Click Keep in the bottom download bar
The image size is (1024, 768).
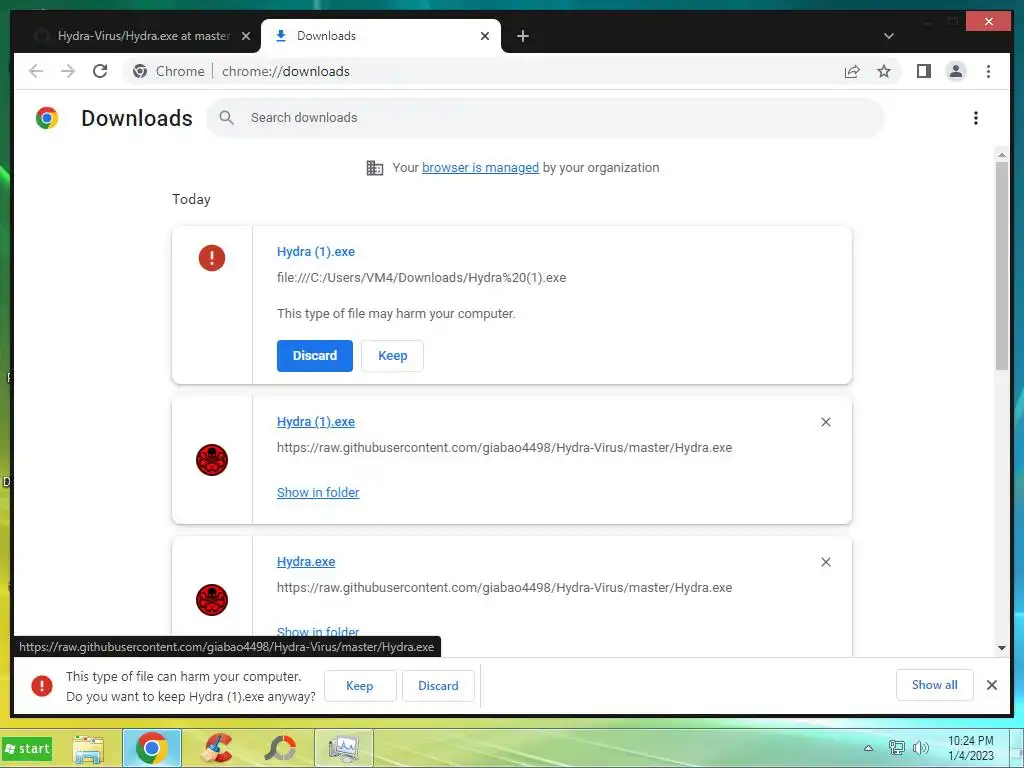click(x=360, y=686)
